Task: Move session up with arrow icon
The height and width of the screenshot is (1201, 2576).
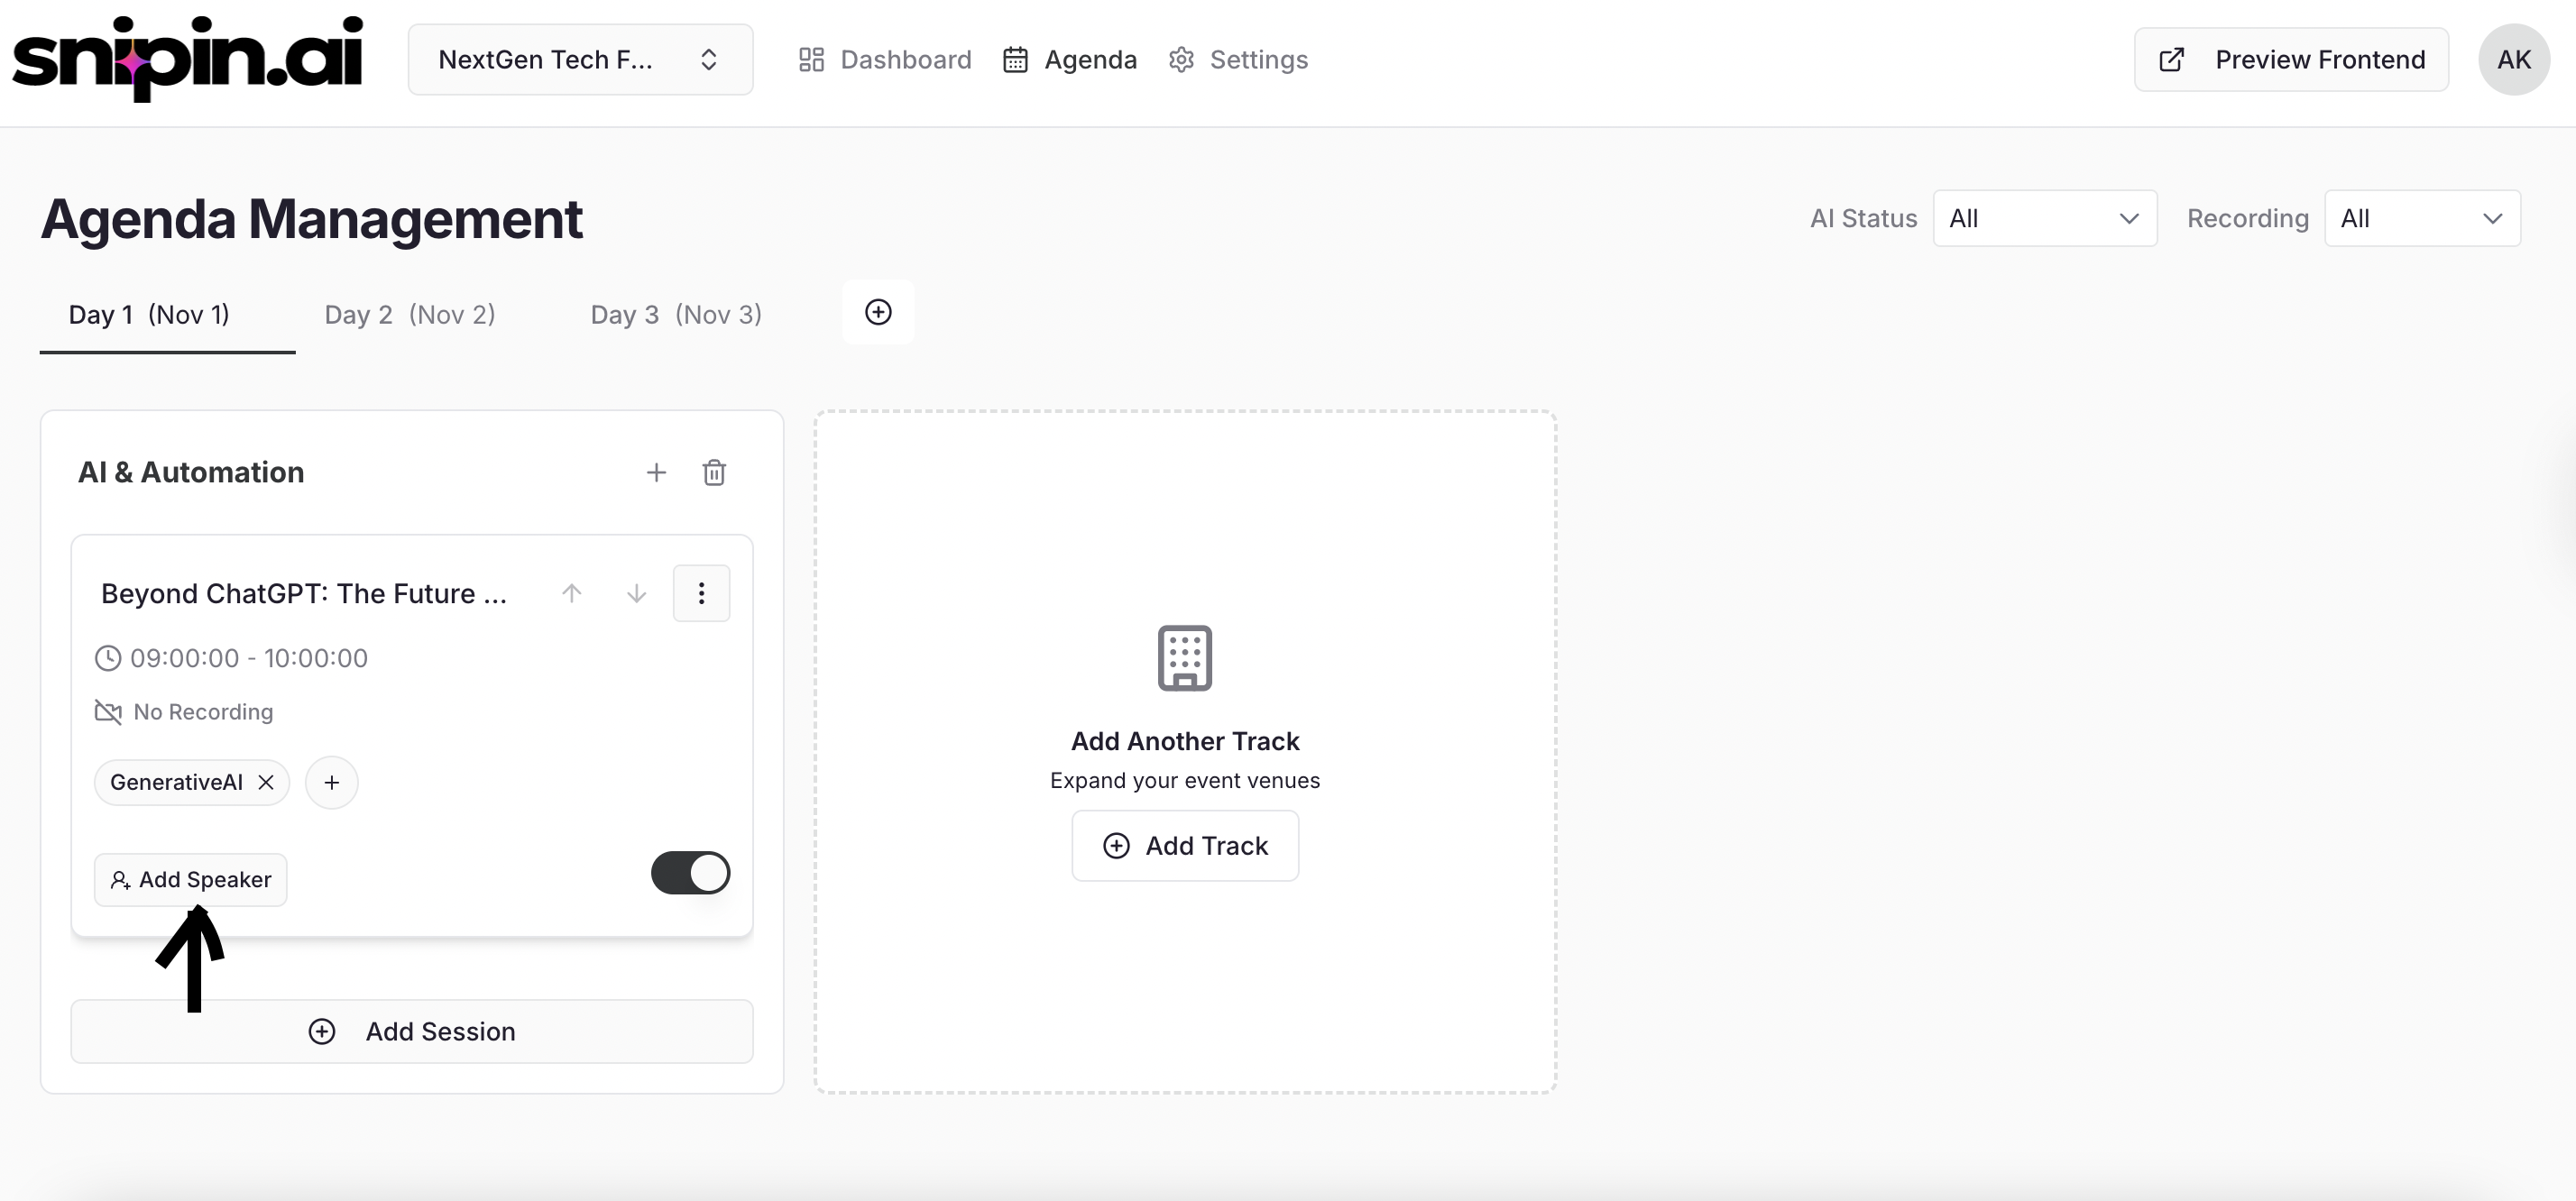Action: click(572, 593)
